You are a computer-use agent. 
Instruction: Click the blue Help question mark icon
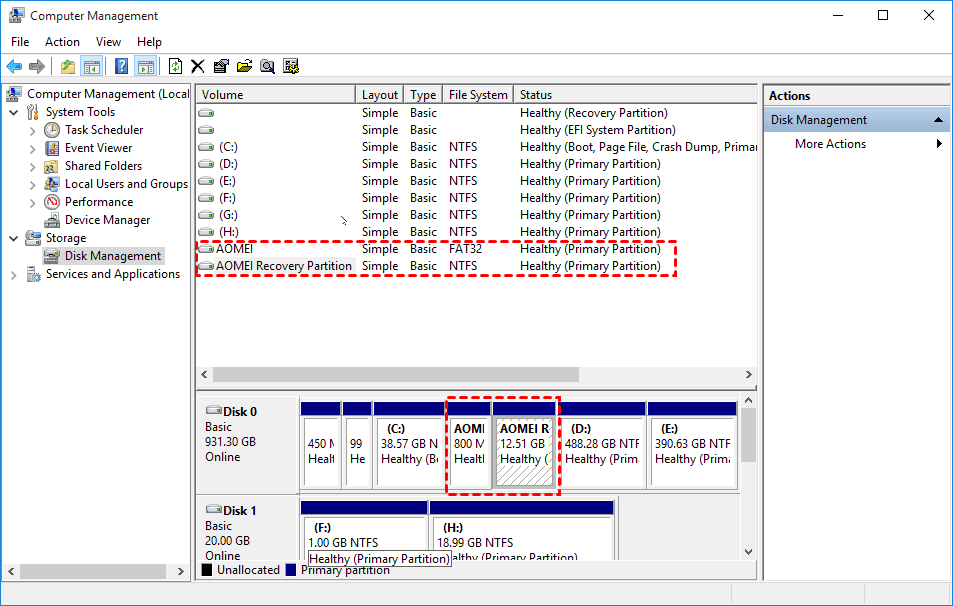[121, 67]
